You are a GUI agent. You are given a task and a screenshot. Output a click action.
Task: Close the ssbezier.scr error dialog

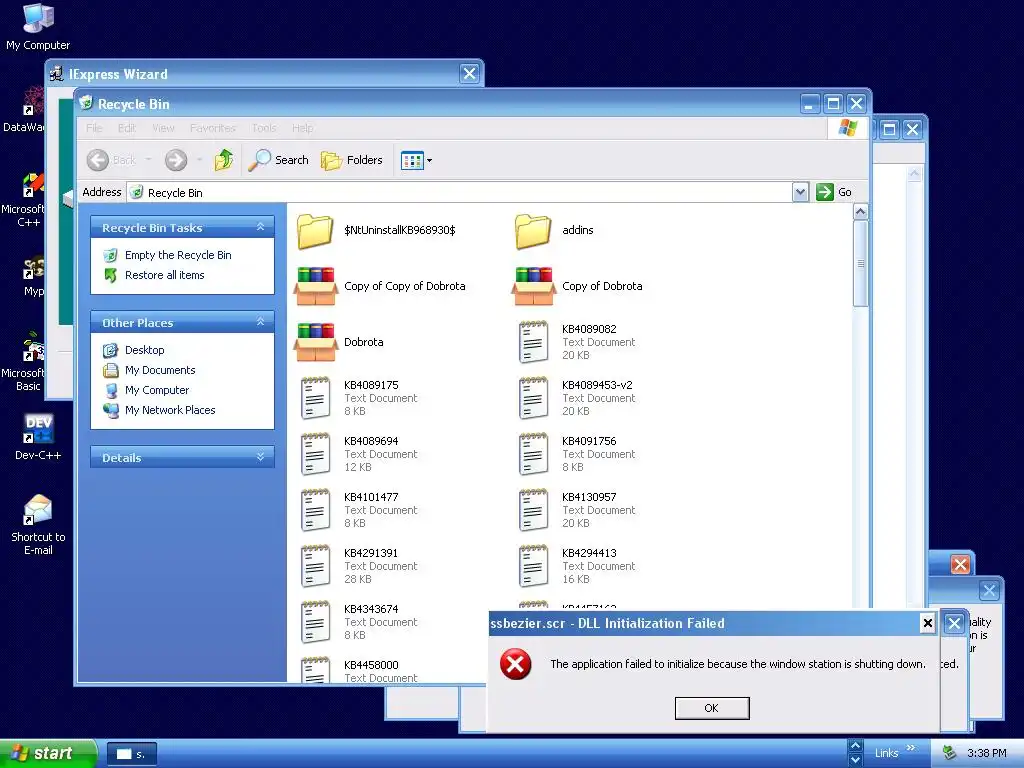[x=927, y=623]
